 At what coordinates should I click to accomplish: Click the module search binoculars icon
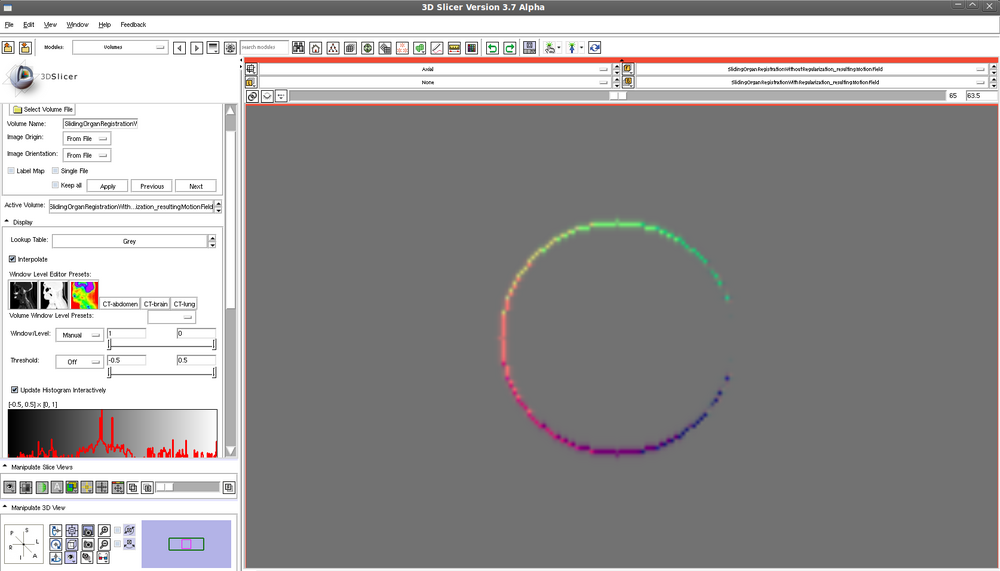coord(298,48)
